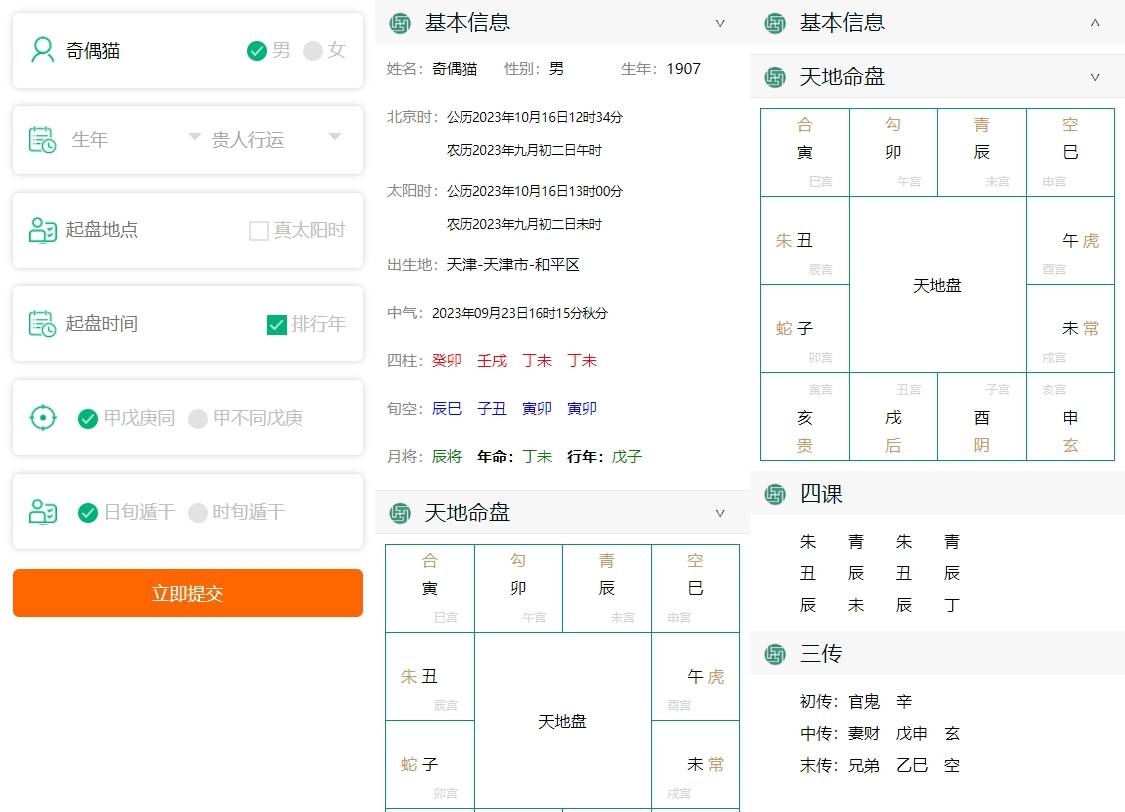This screenshot has width=1125, height=812.
Task: Click the green emblem beside 四课
Action: click(x=775, y=494)
